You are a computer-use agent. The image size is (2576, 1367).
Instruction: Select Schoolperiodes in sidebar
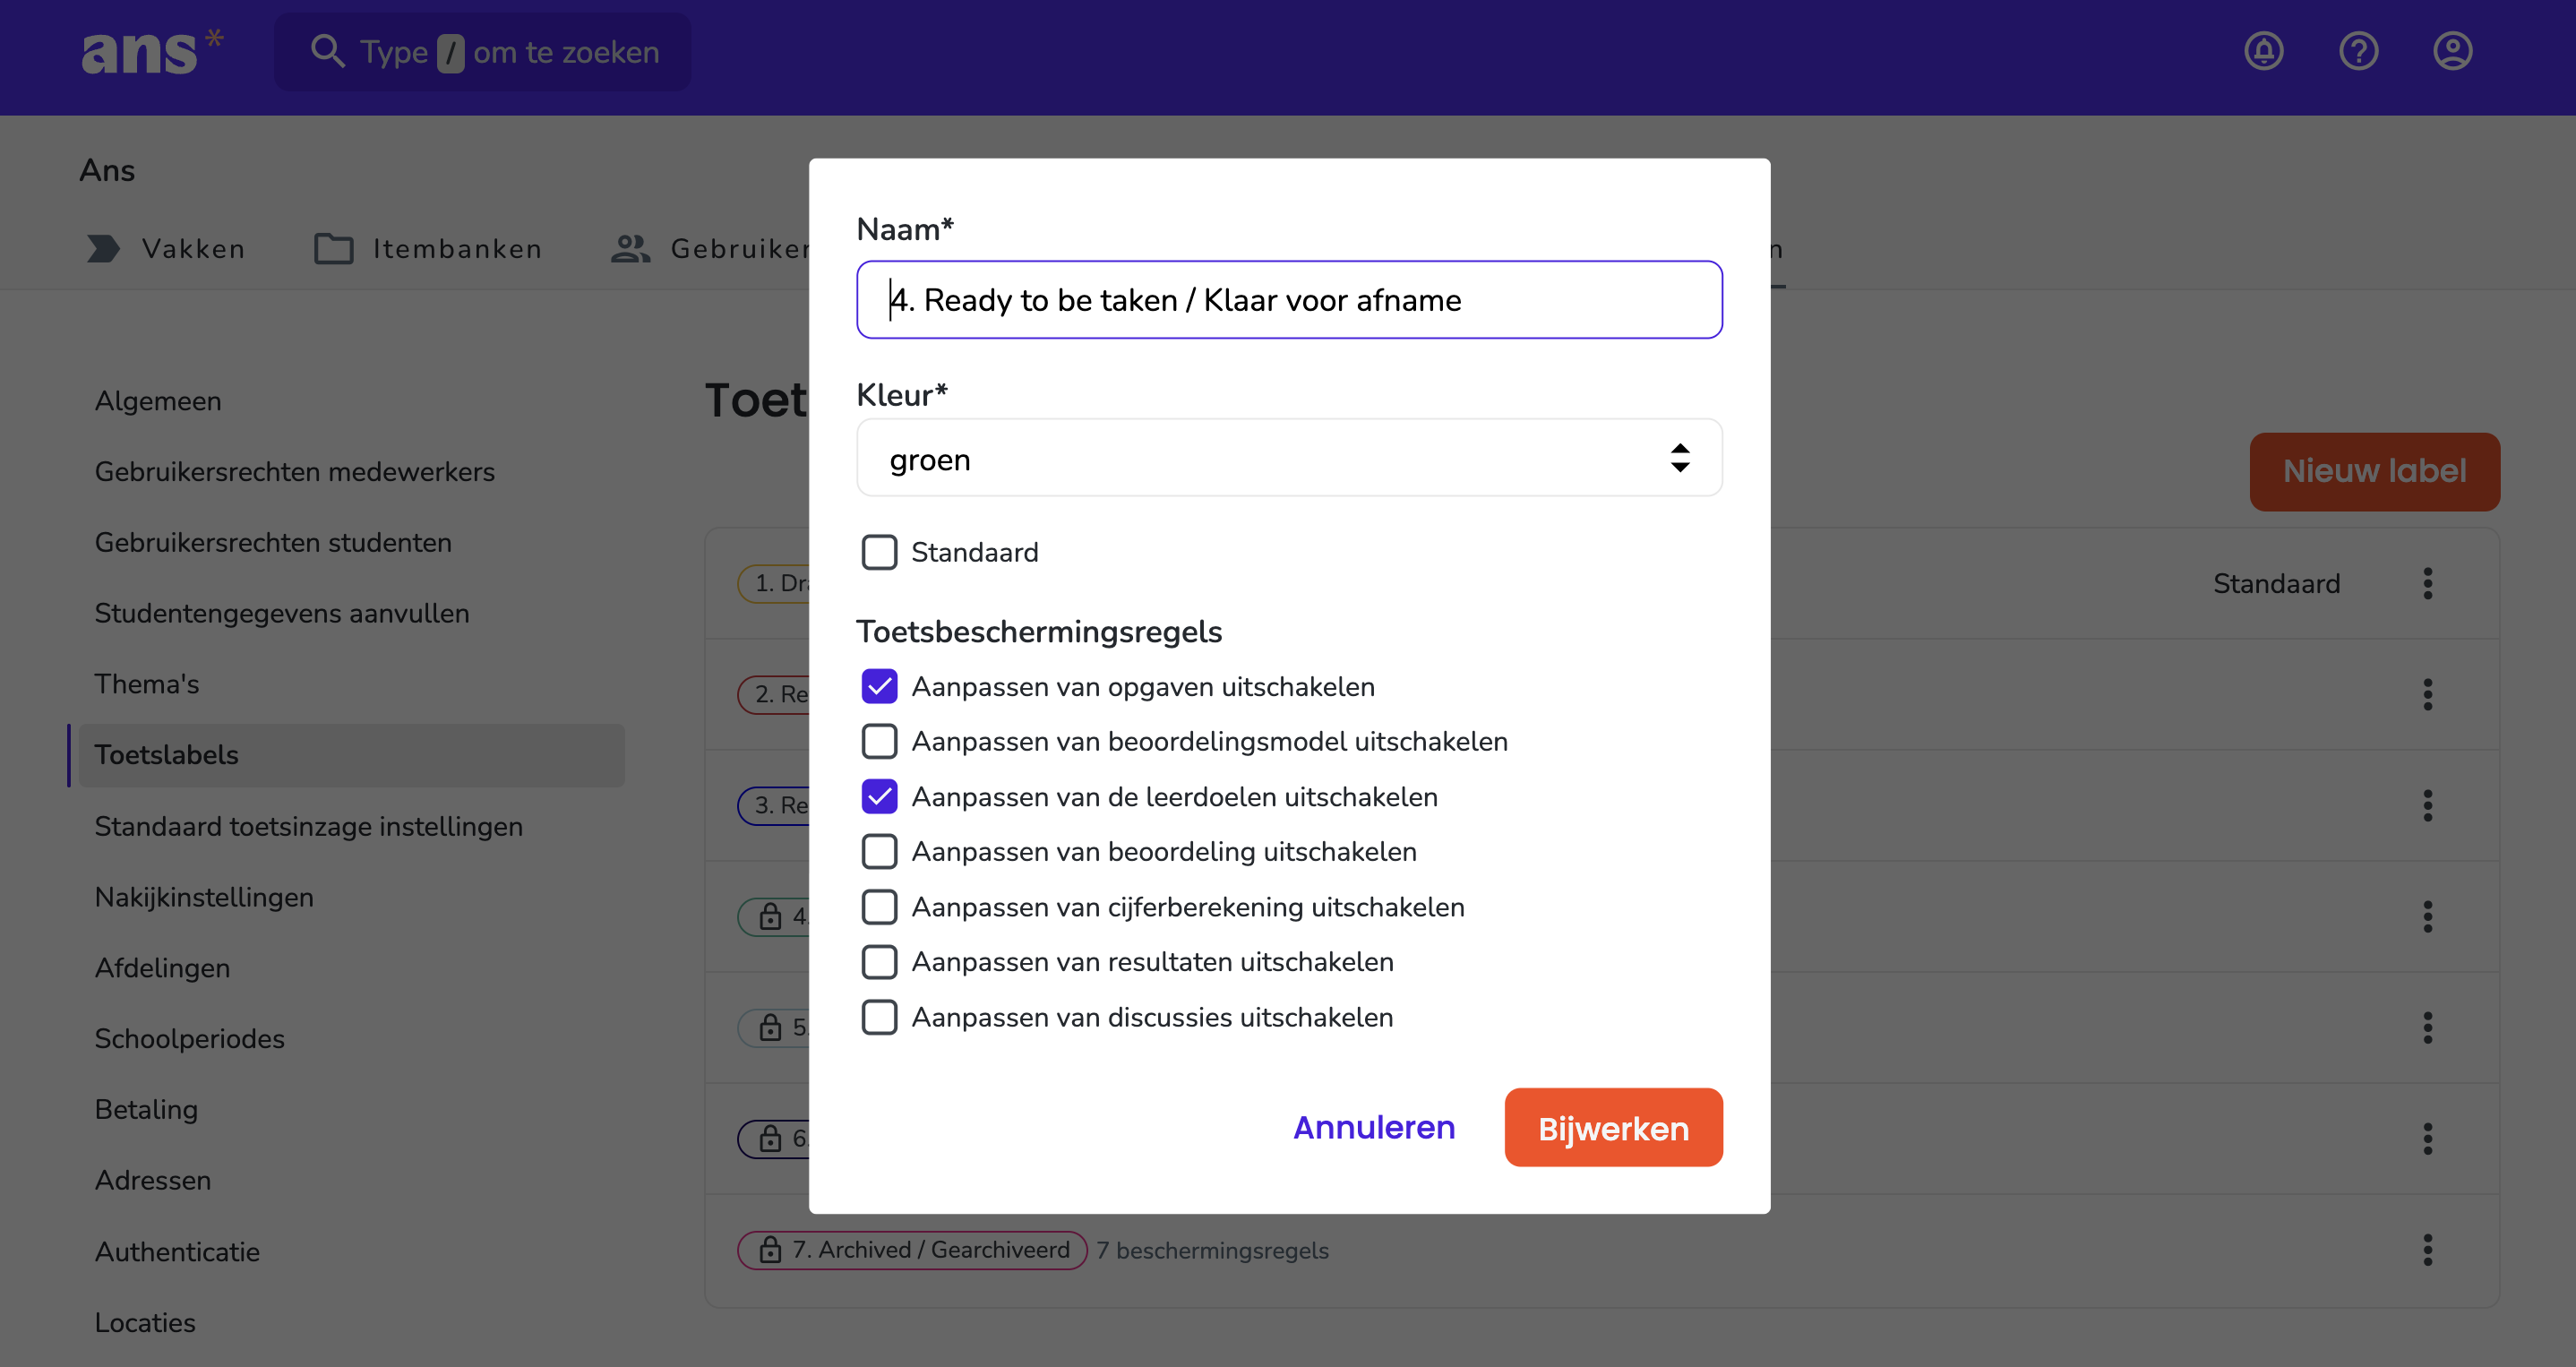coord(190,1039)
